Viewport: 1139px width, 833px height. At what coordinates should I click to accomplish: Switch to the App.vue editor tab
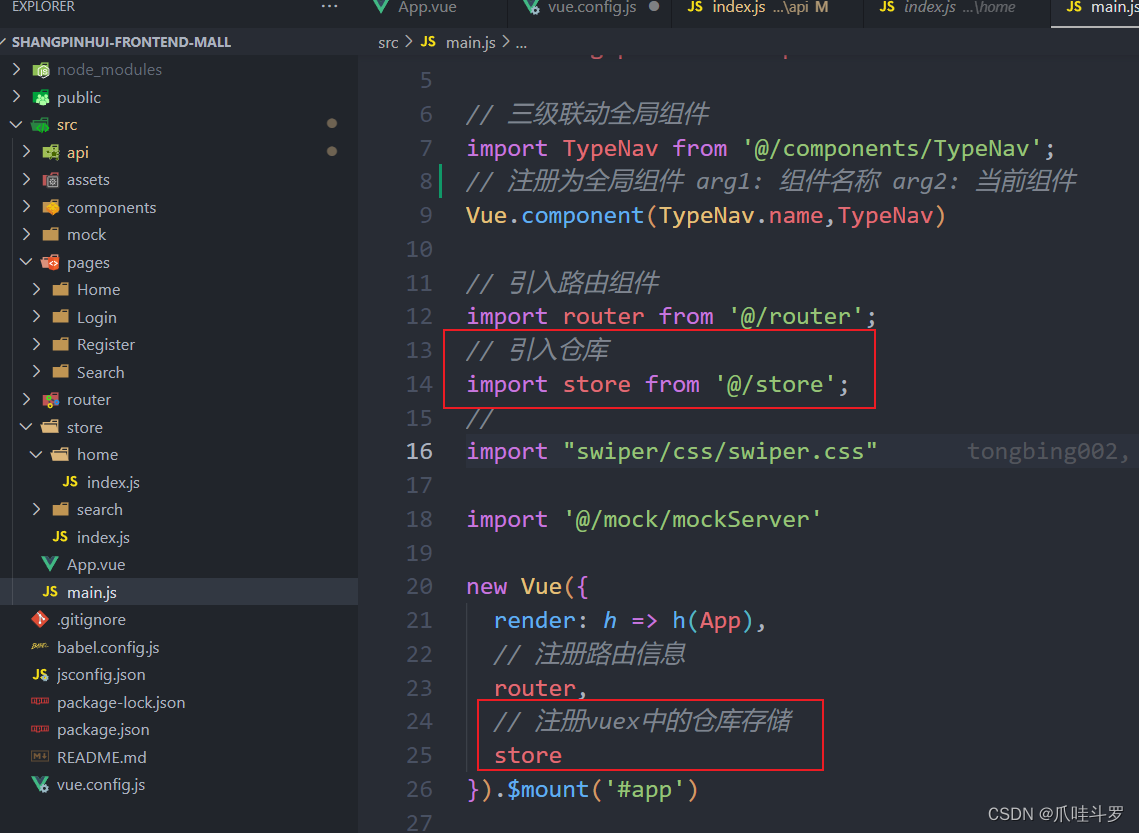click(427, 7)
